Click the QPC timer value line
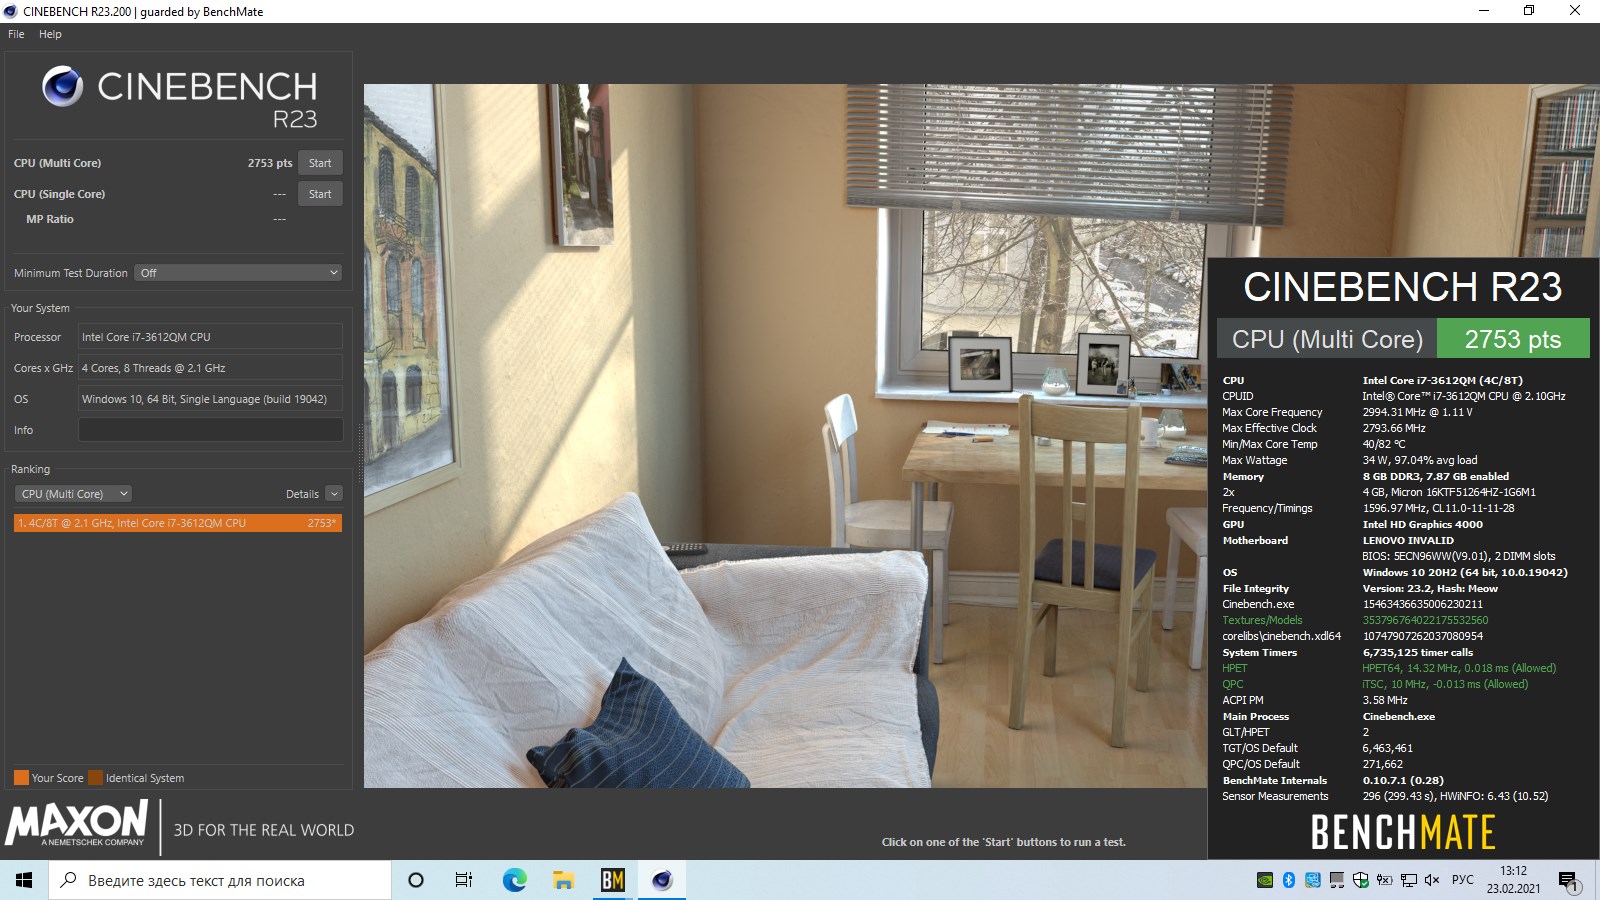 pos(1445,684)
